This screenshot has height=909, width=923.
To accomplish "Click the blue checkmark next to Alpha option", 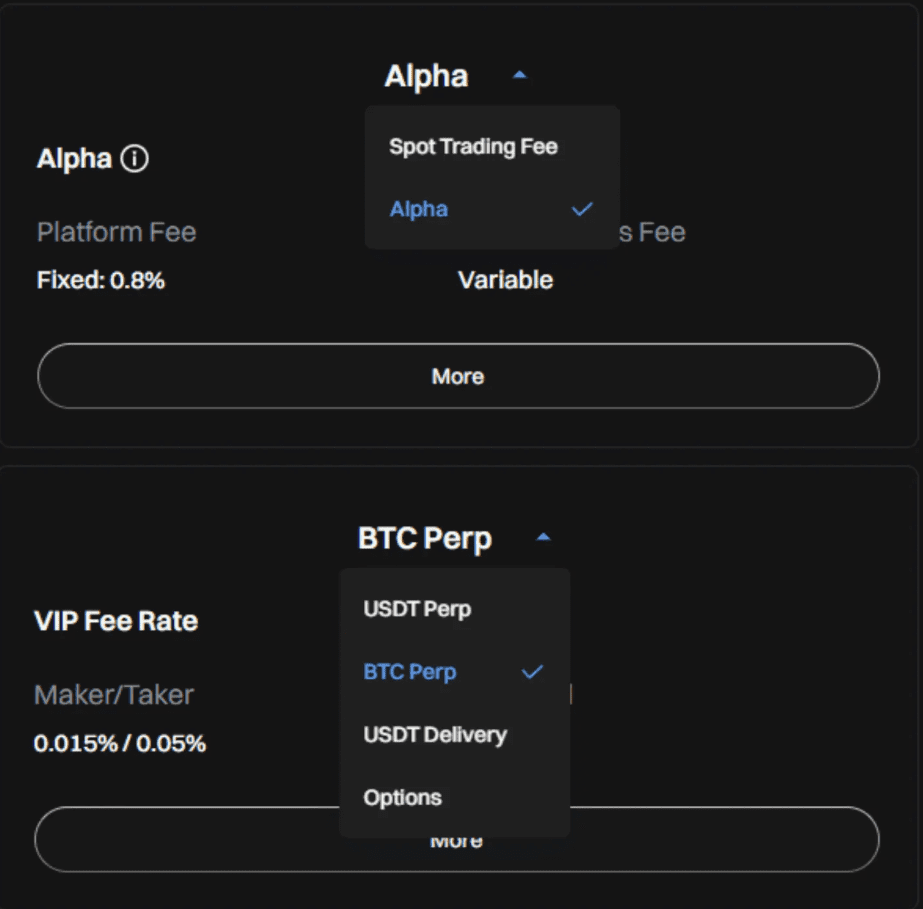I will tap(582, 209).
